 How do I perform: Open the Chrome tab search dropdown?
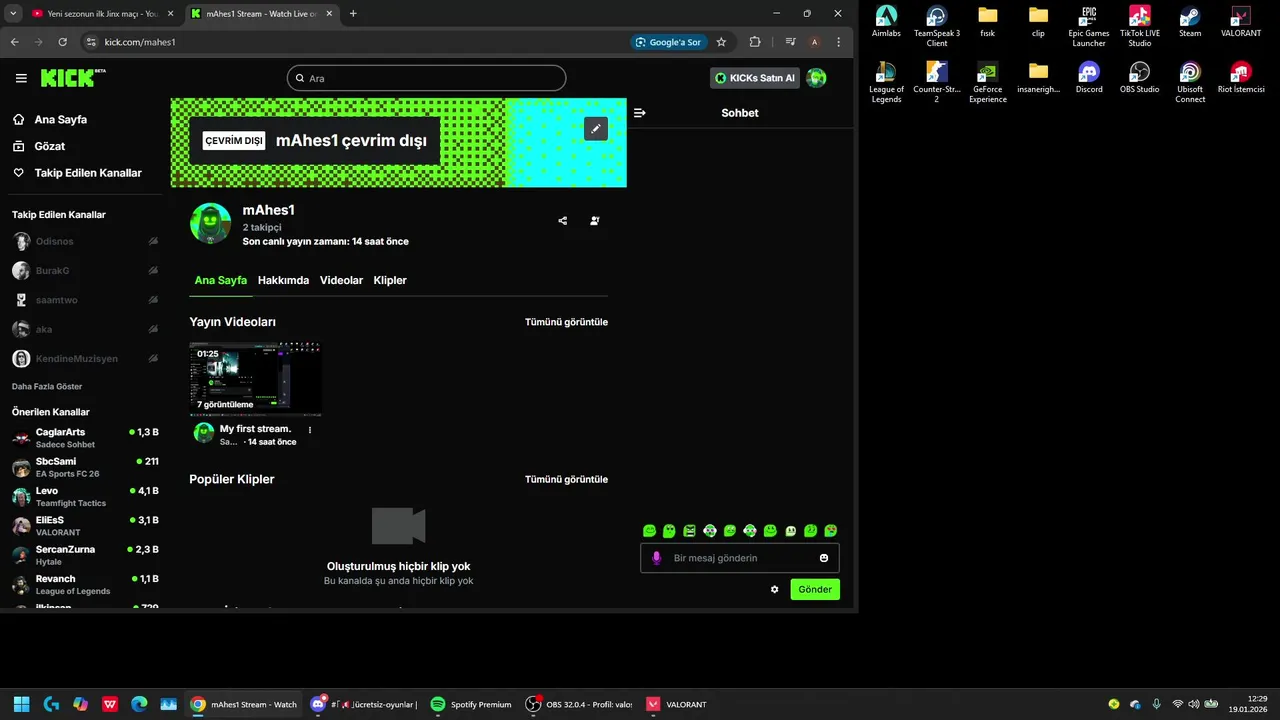tap(13, 14)
